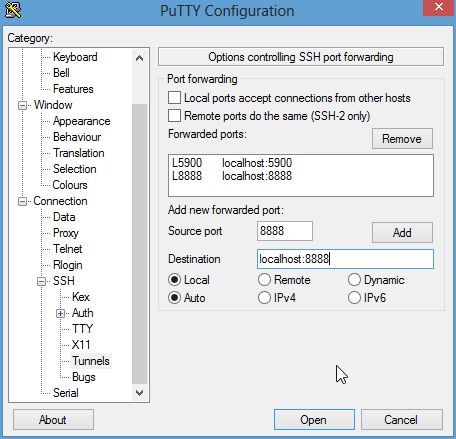Open the Features category
456x439 pixels.
click(73, 89)
